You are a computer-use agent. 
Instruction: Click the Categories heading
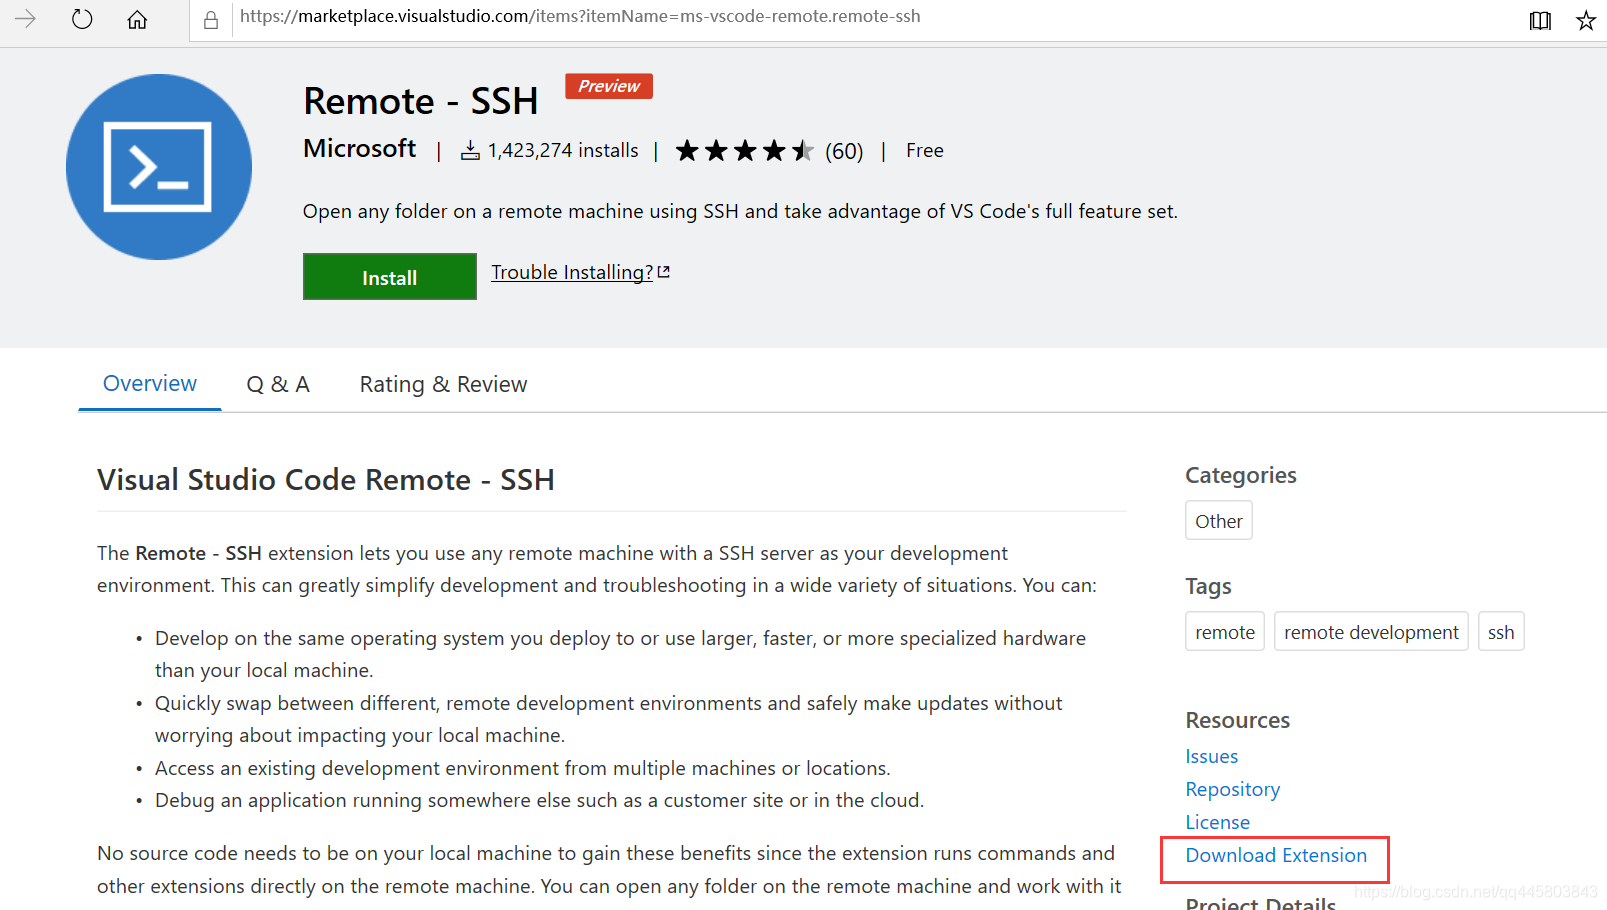tap(1241, 475)
